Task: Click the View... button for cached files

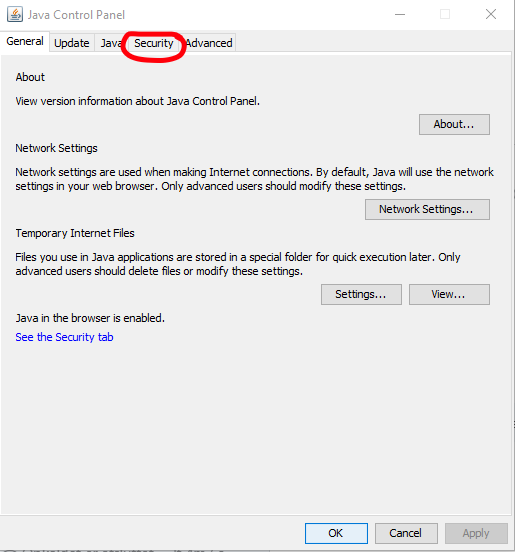Action: pos(449,294)
